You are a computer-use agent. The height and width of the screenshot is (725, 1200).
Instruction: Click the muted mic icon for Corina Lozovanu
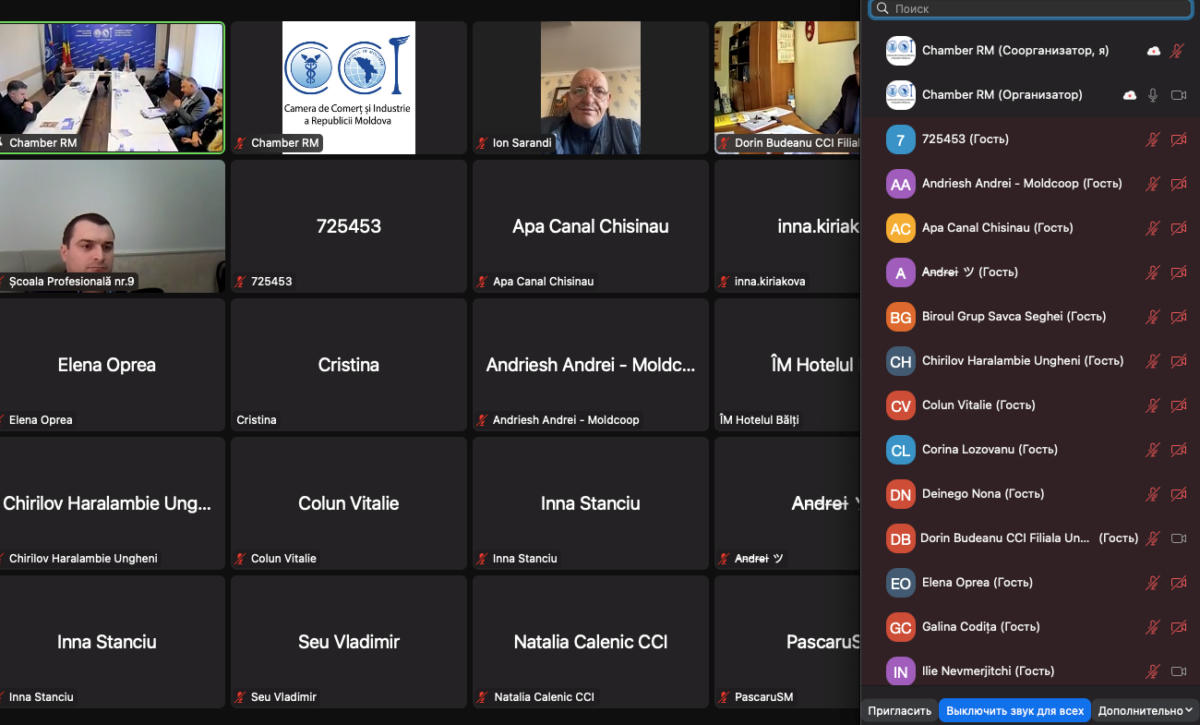(x=1153, y=450)
